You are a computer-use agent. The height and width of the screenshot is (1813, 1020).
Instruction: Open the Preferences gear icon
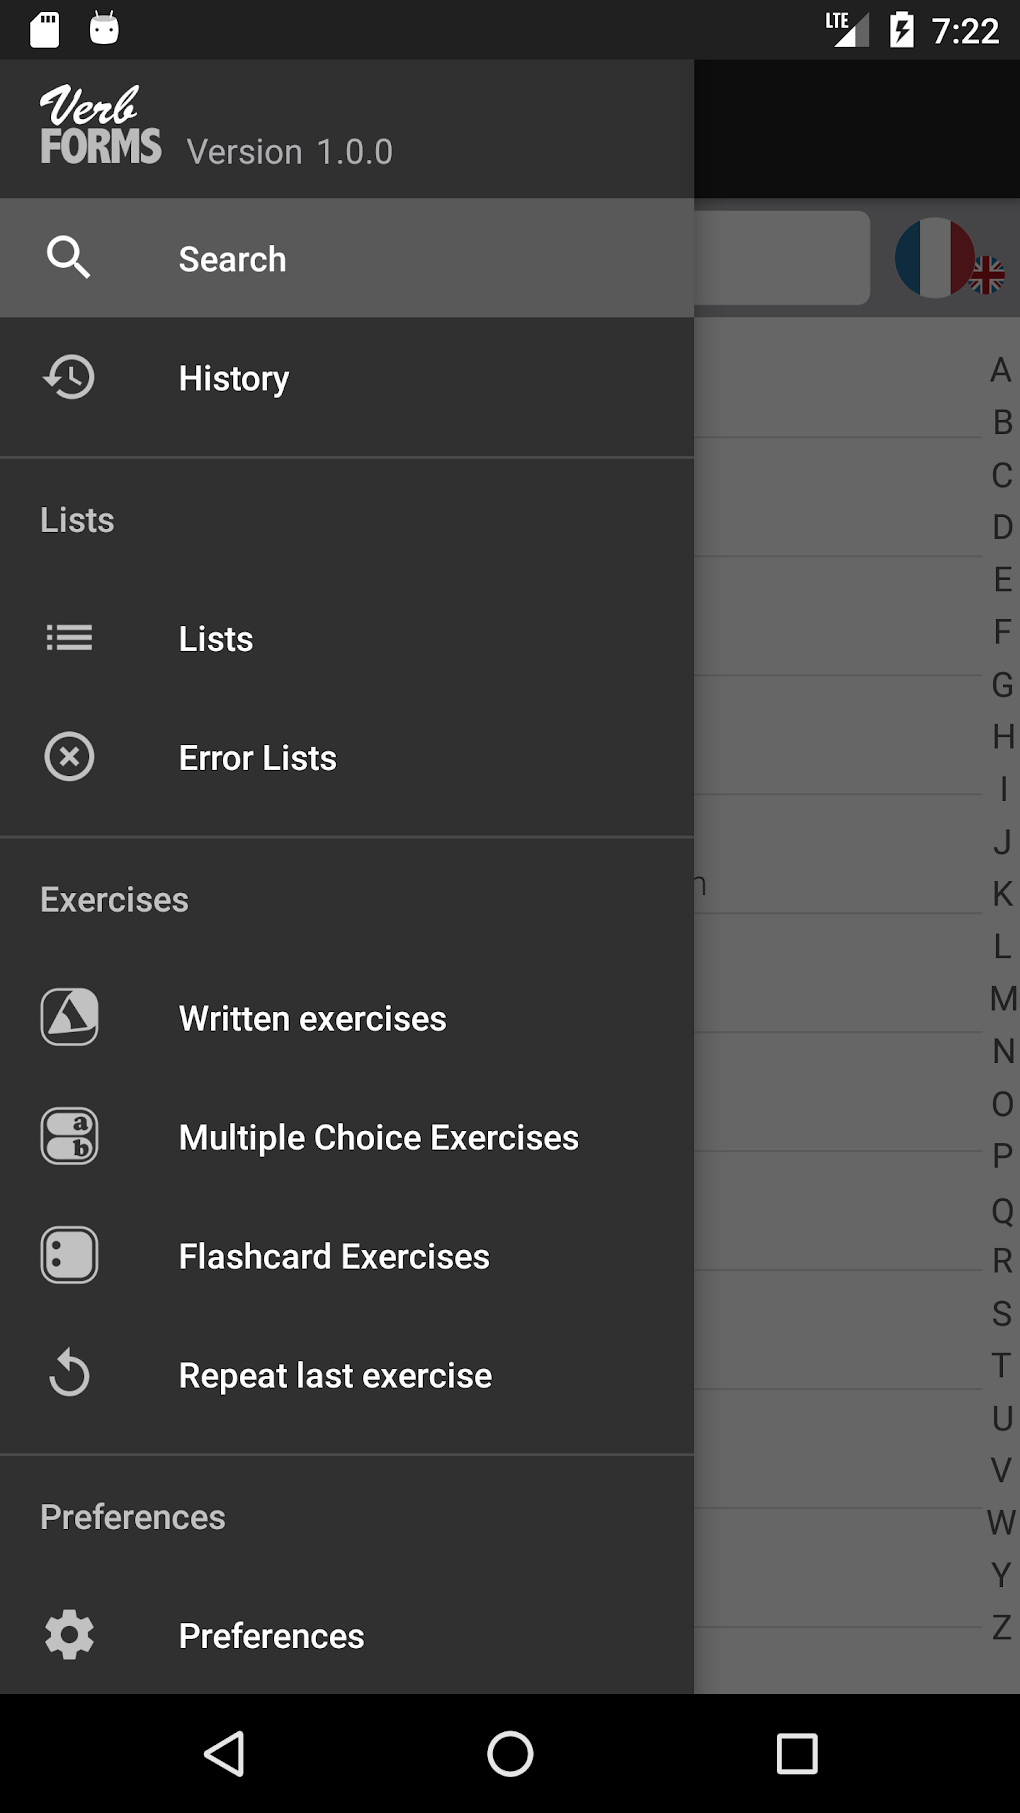[x=69, y=1635]
